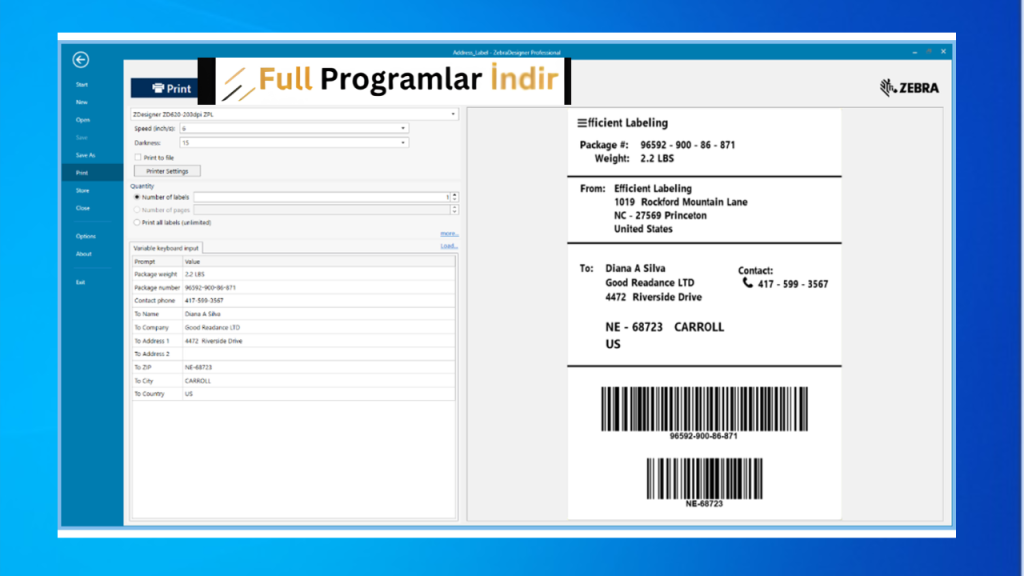
Task: Click the Value column header
Action: coord(319,261)
